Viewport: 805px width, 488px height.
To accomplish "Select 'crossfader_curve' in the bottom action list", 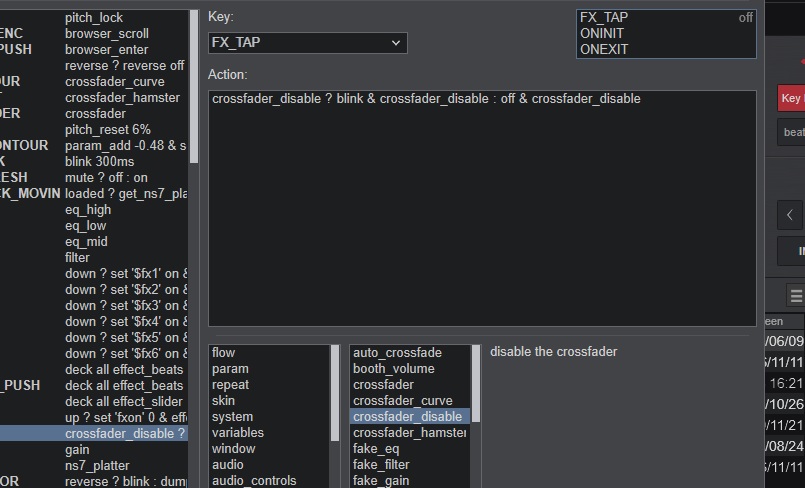I will click(x=402, y=401).
